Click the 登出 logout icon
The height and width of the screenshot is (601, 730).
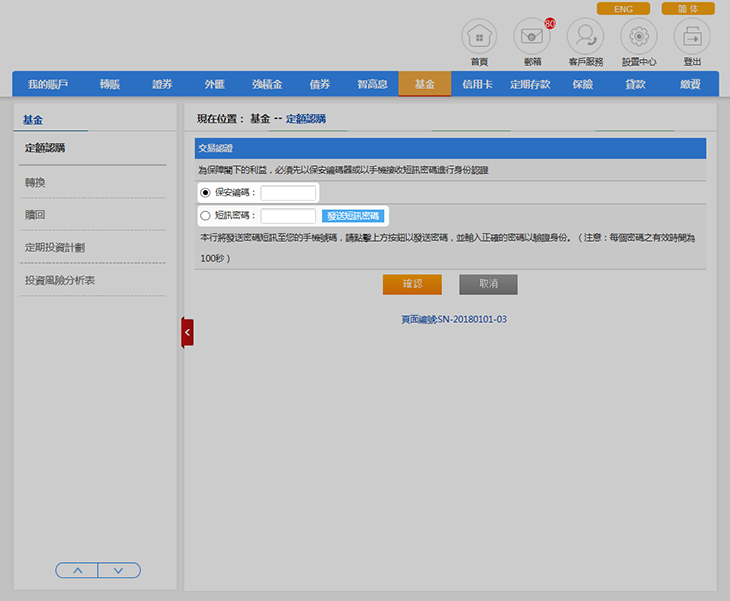pos(692,37)
